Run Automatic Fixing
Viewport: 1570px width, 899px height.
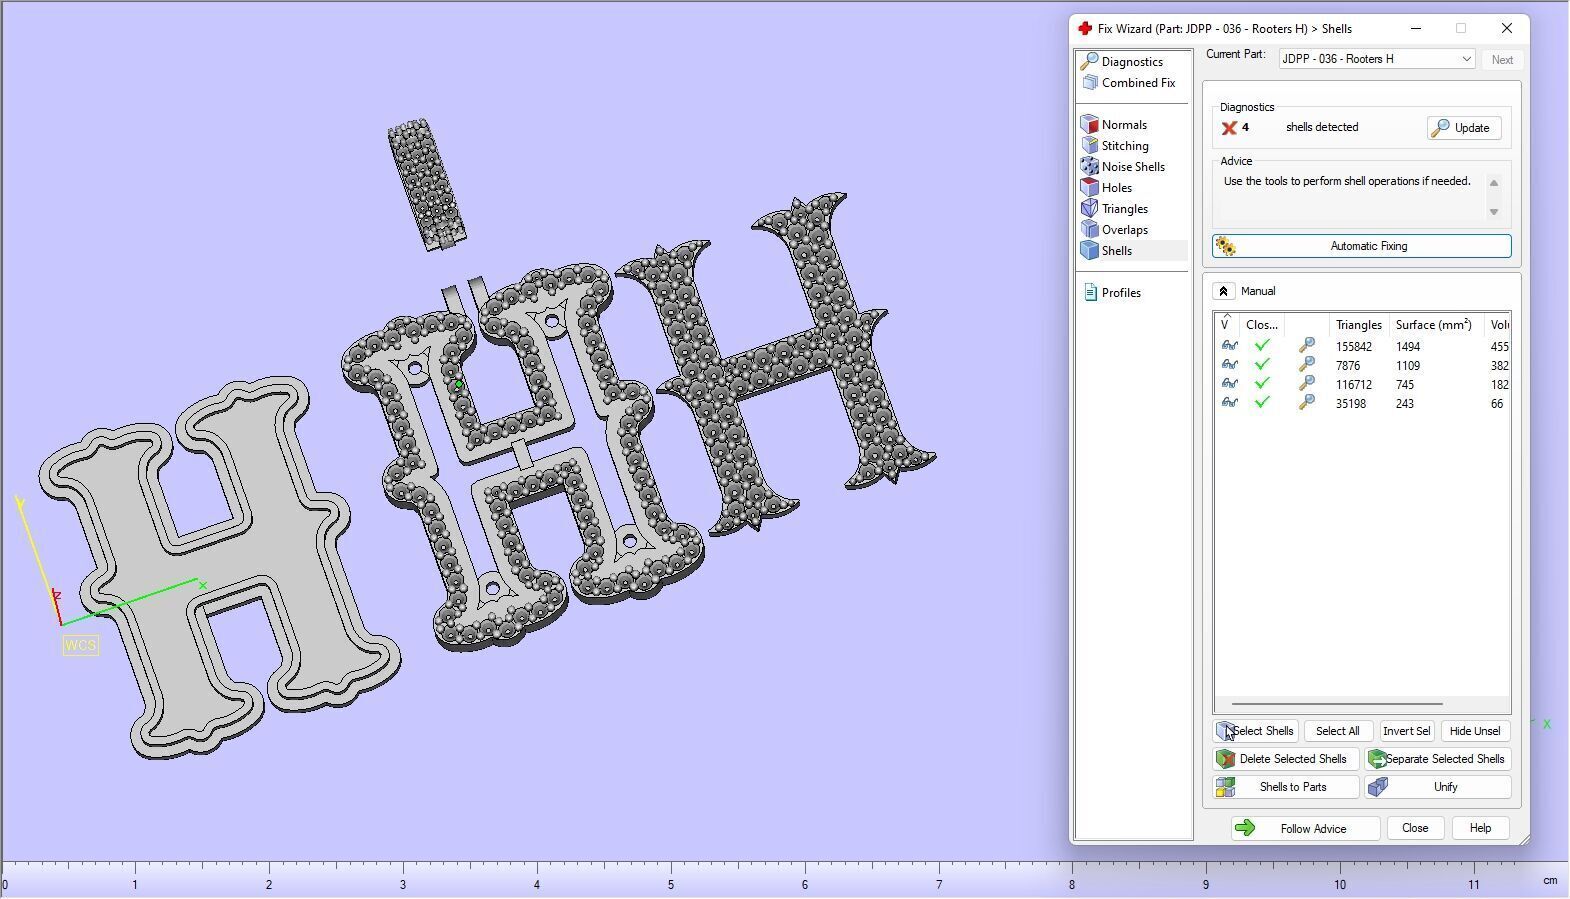[1362, 246]
